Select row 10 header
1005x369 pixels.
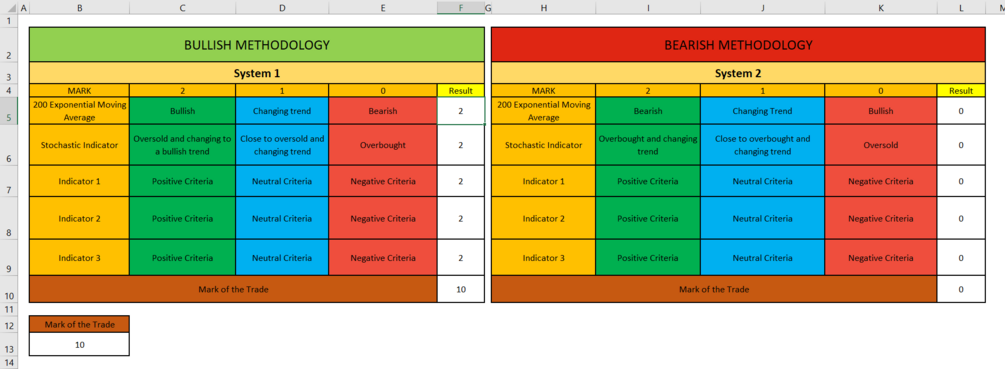coord(9,289)
